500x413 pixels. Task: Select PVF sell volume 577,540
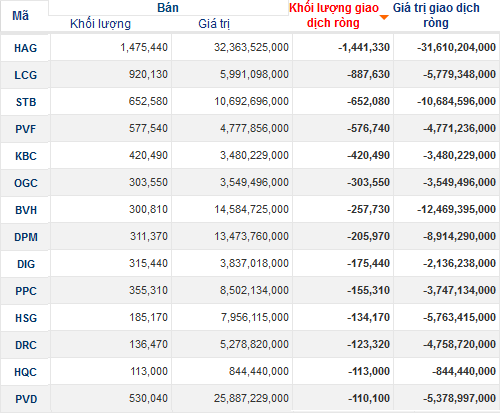pos(148,128)
